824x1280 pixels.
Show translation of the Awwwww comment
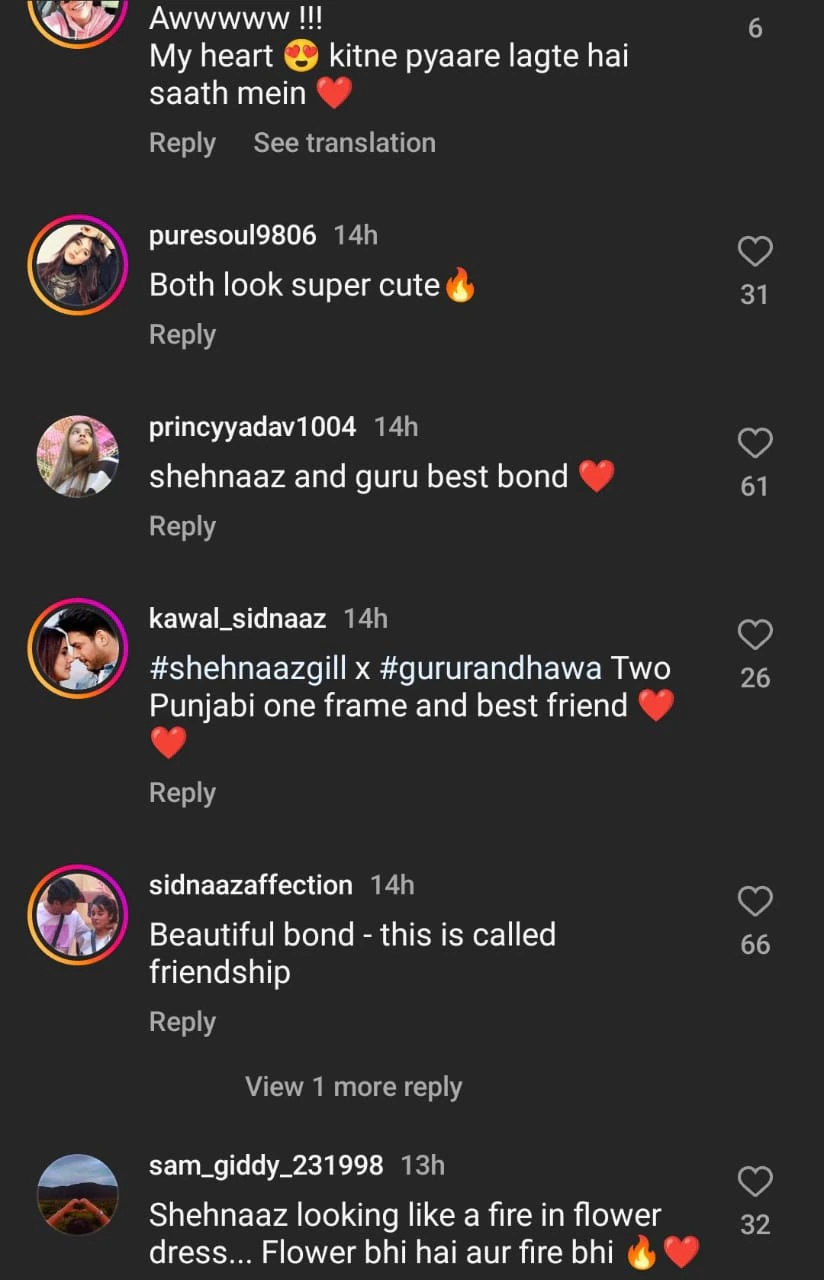(344, 143)
